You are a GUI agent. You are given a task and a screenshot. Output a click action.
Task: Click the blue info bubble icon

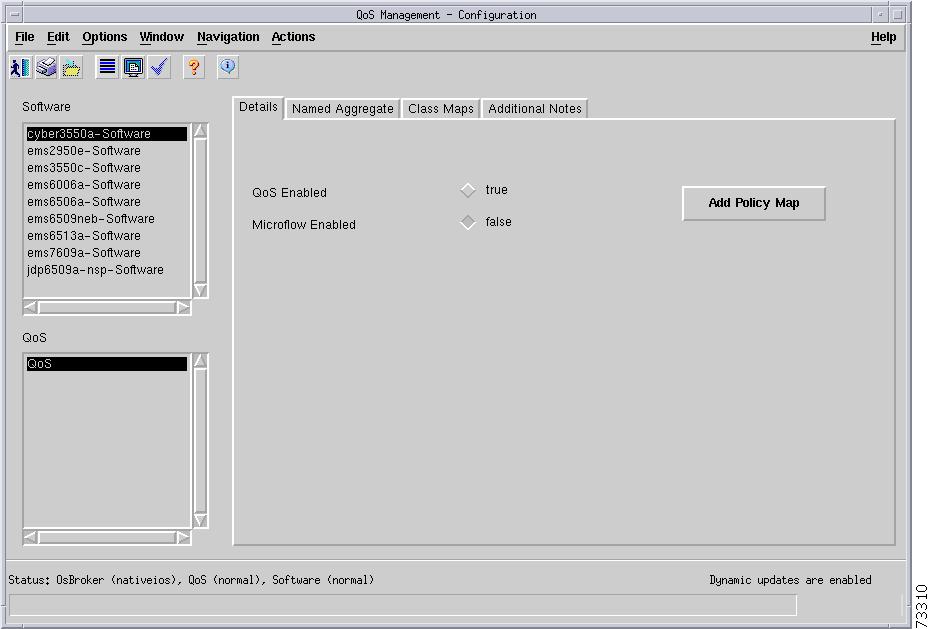click(228, 68)
